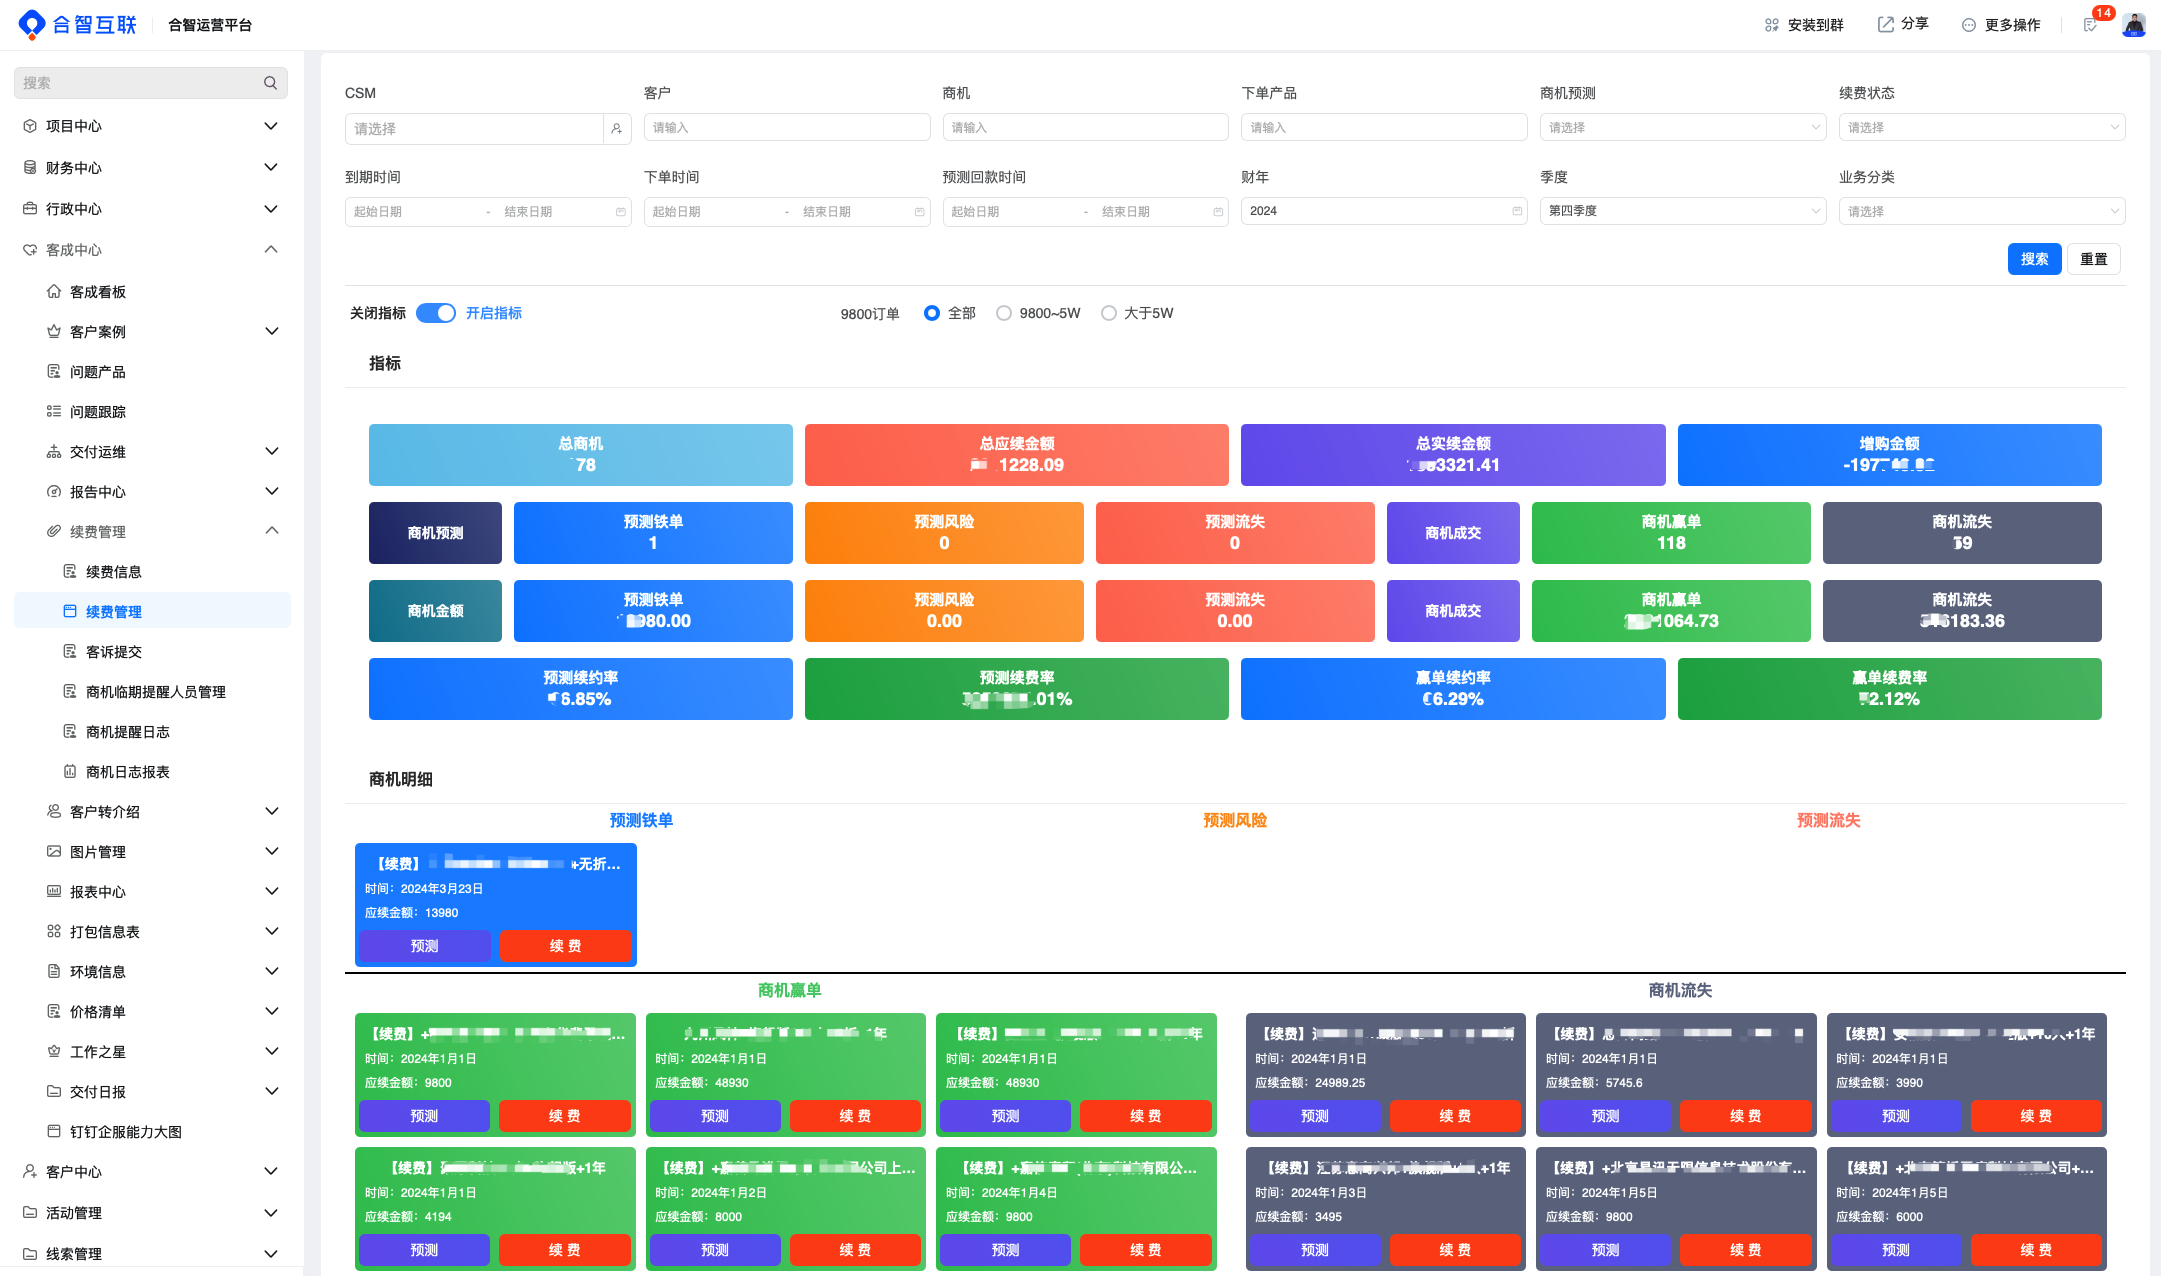Open notifications icon with badge 14

pos(2090,25)
